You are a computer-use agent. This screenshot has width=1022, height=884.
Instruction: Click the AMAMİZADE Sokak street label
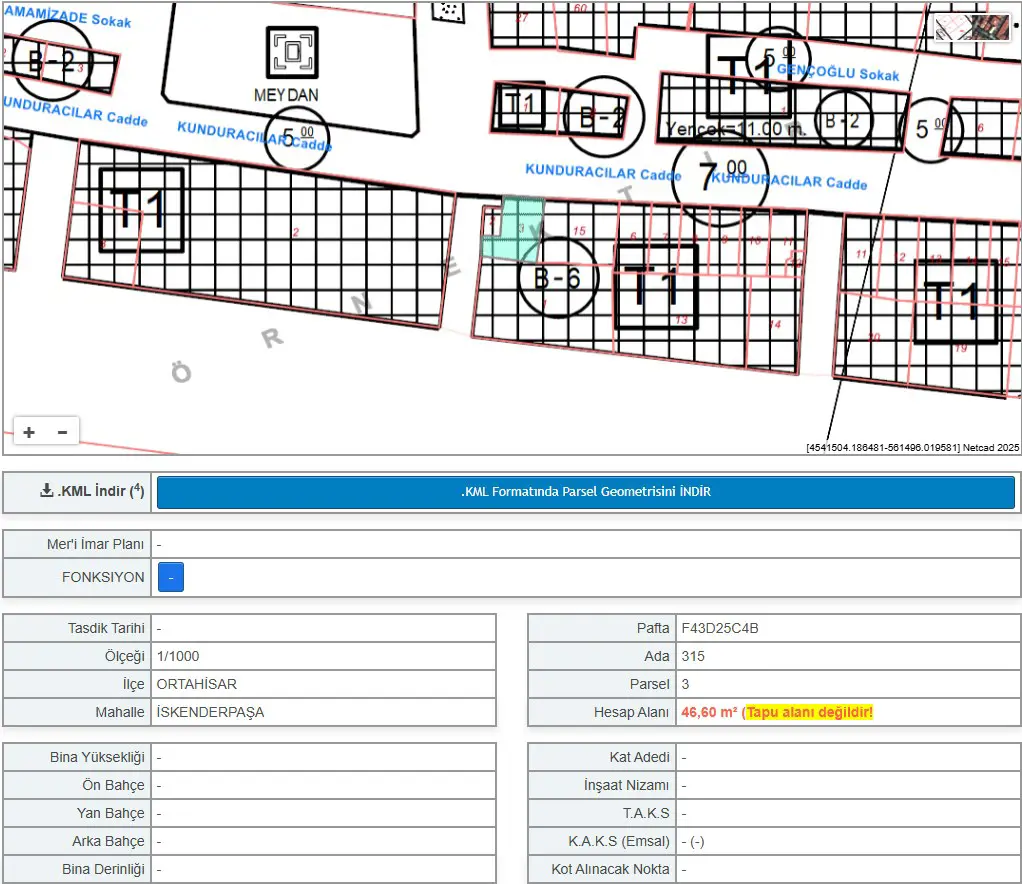(x=68, y=16)
